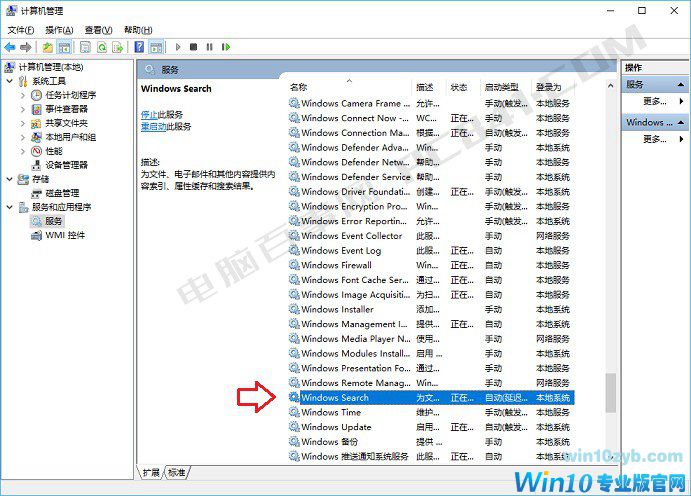Select the Windows Firewall service row
691x496 pixels.
[431, 265]
